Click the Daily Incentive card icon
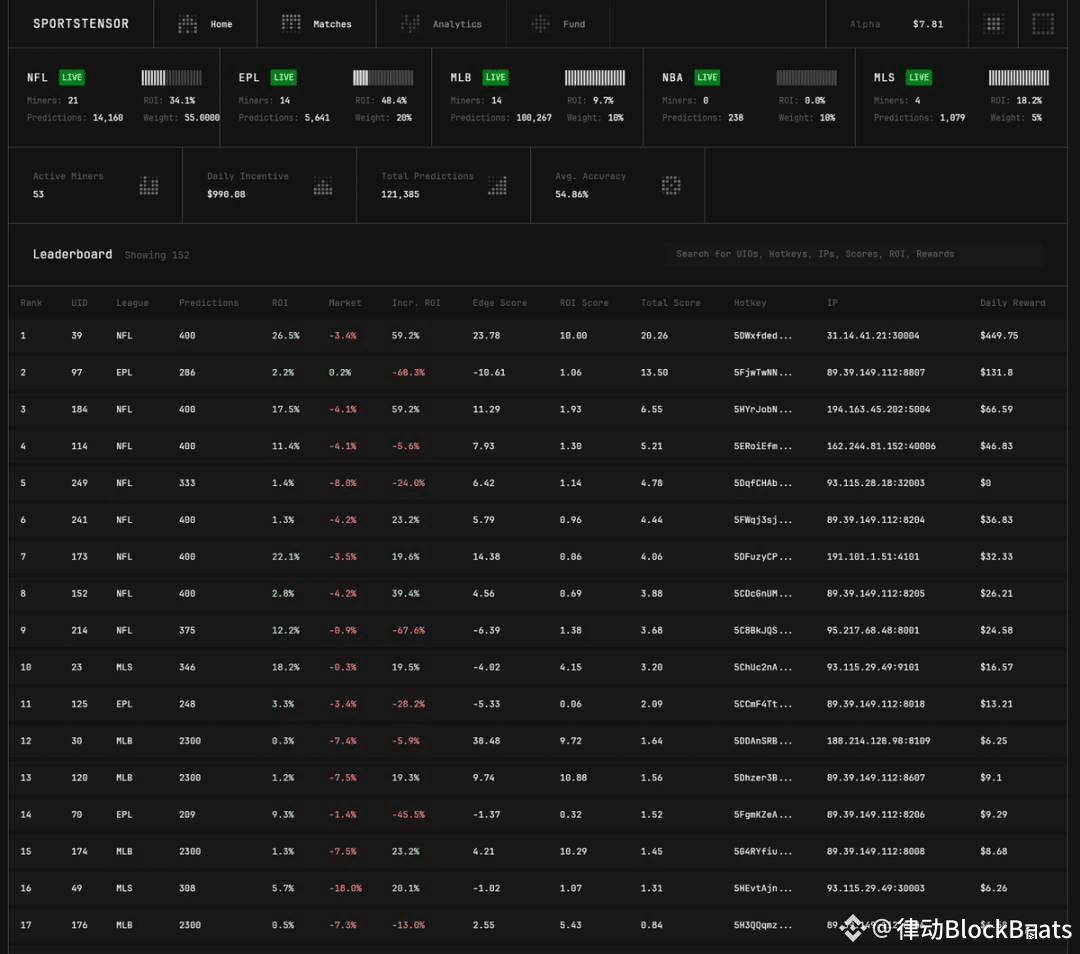This screenshot has height=954, width=1080. [x=323, y=186]
